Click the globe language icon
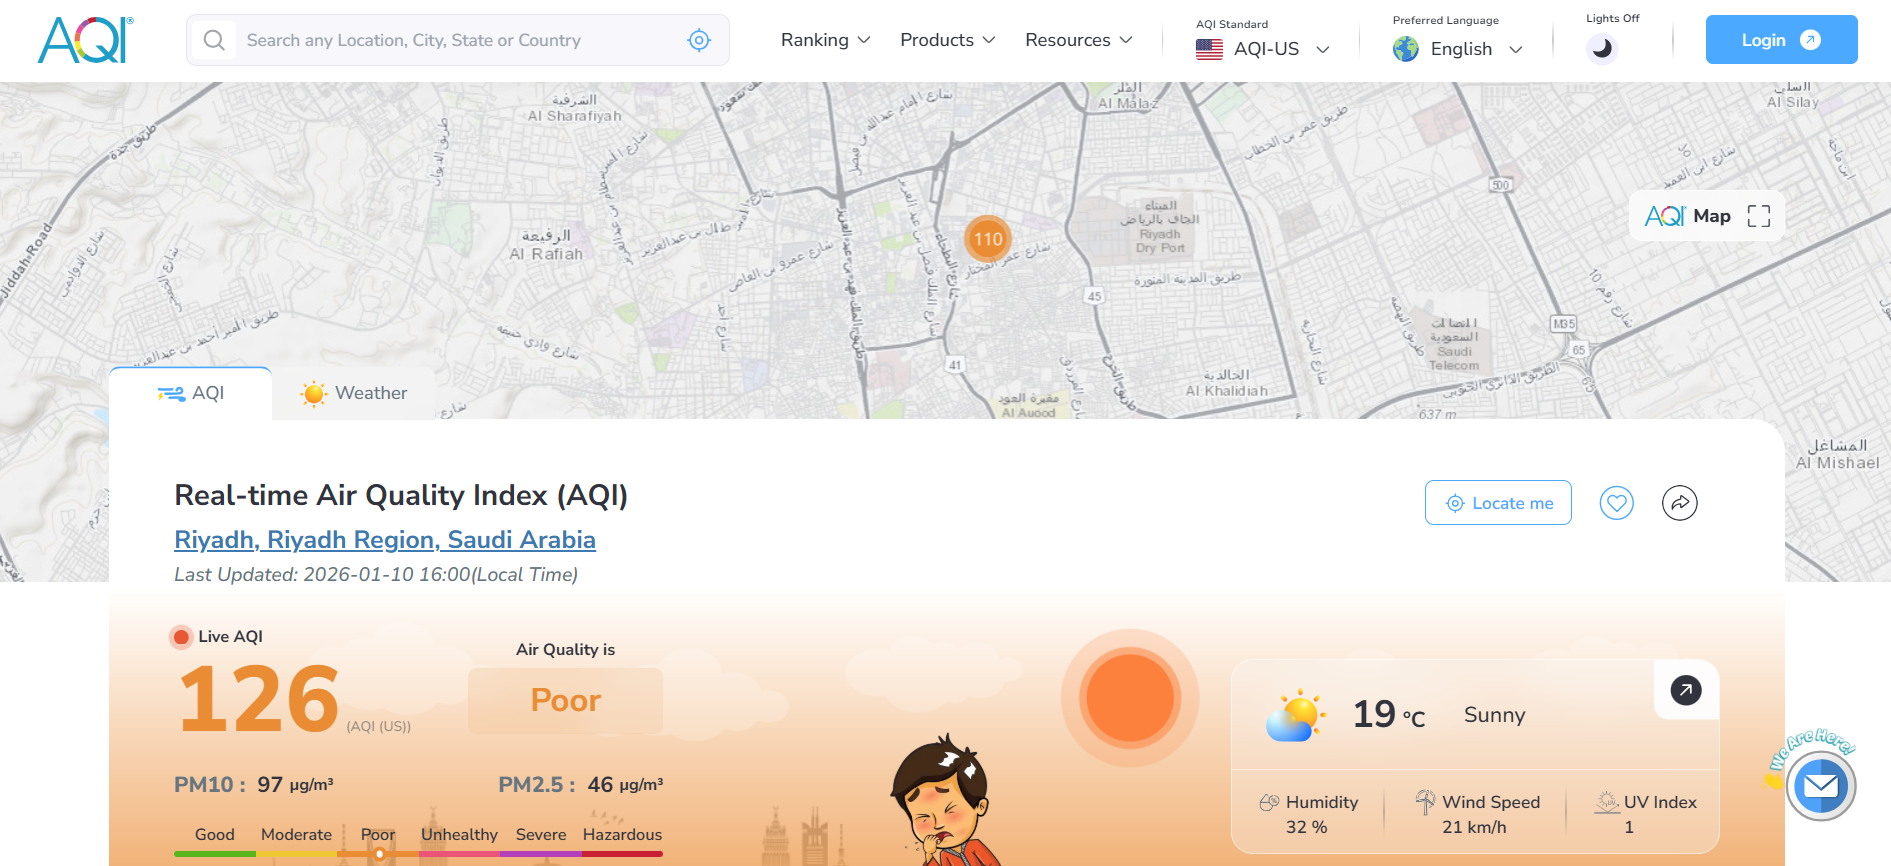 (1406, 49)
